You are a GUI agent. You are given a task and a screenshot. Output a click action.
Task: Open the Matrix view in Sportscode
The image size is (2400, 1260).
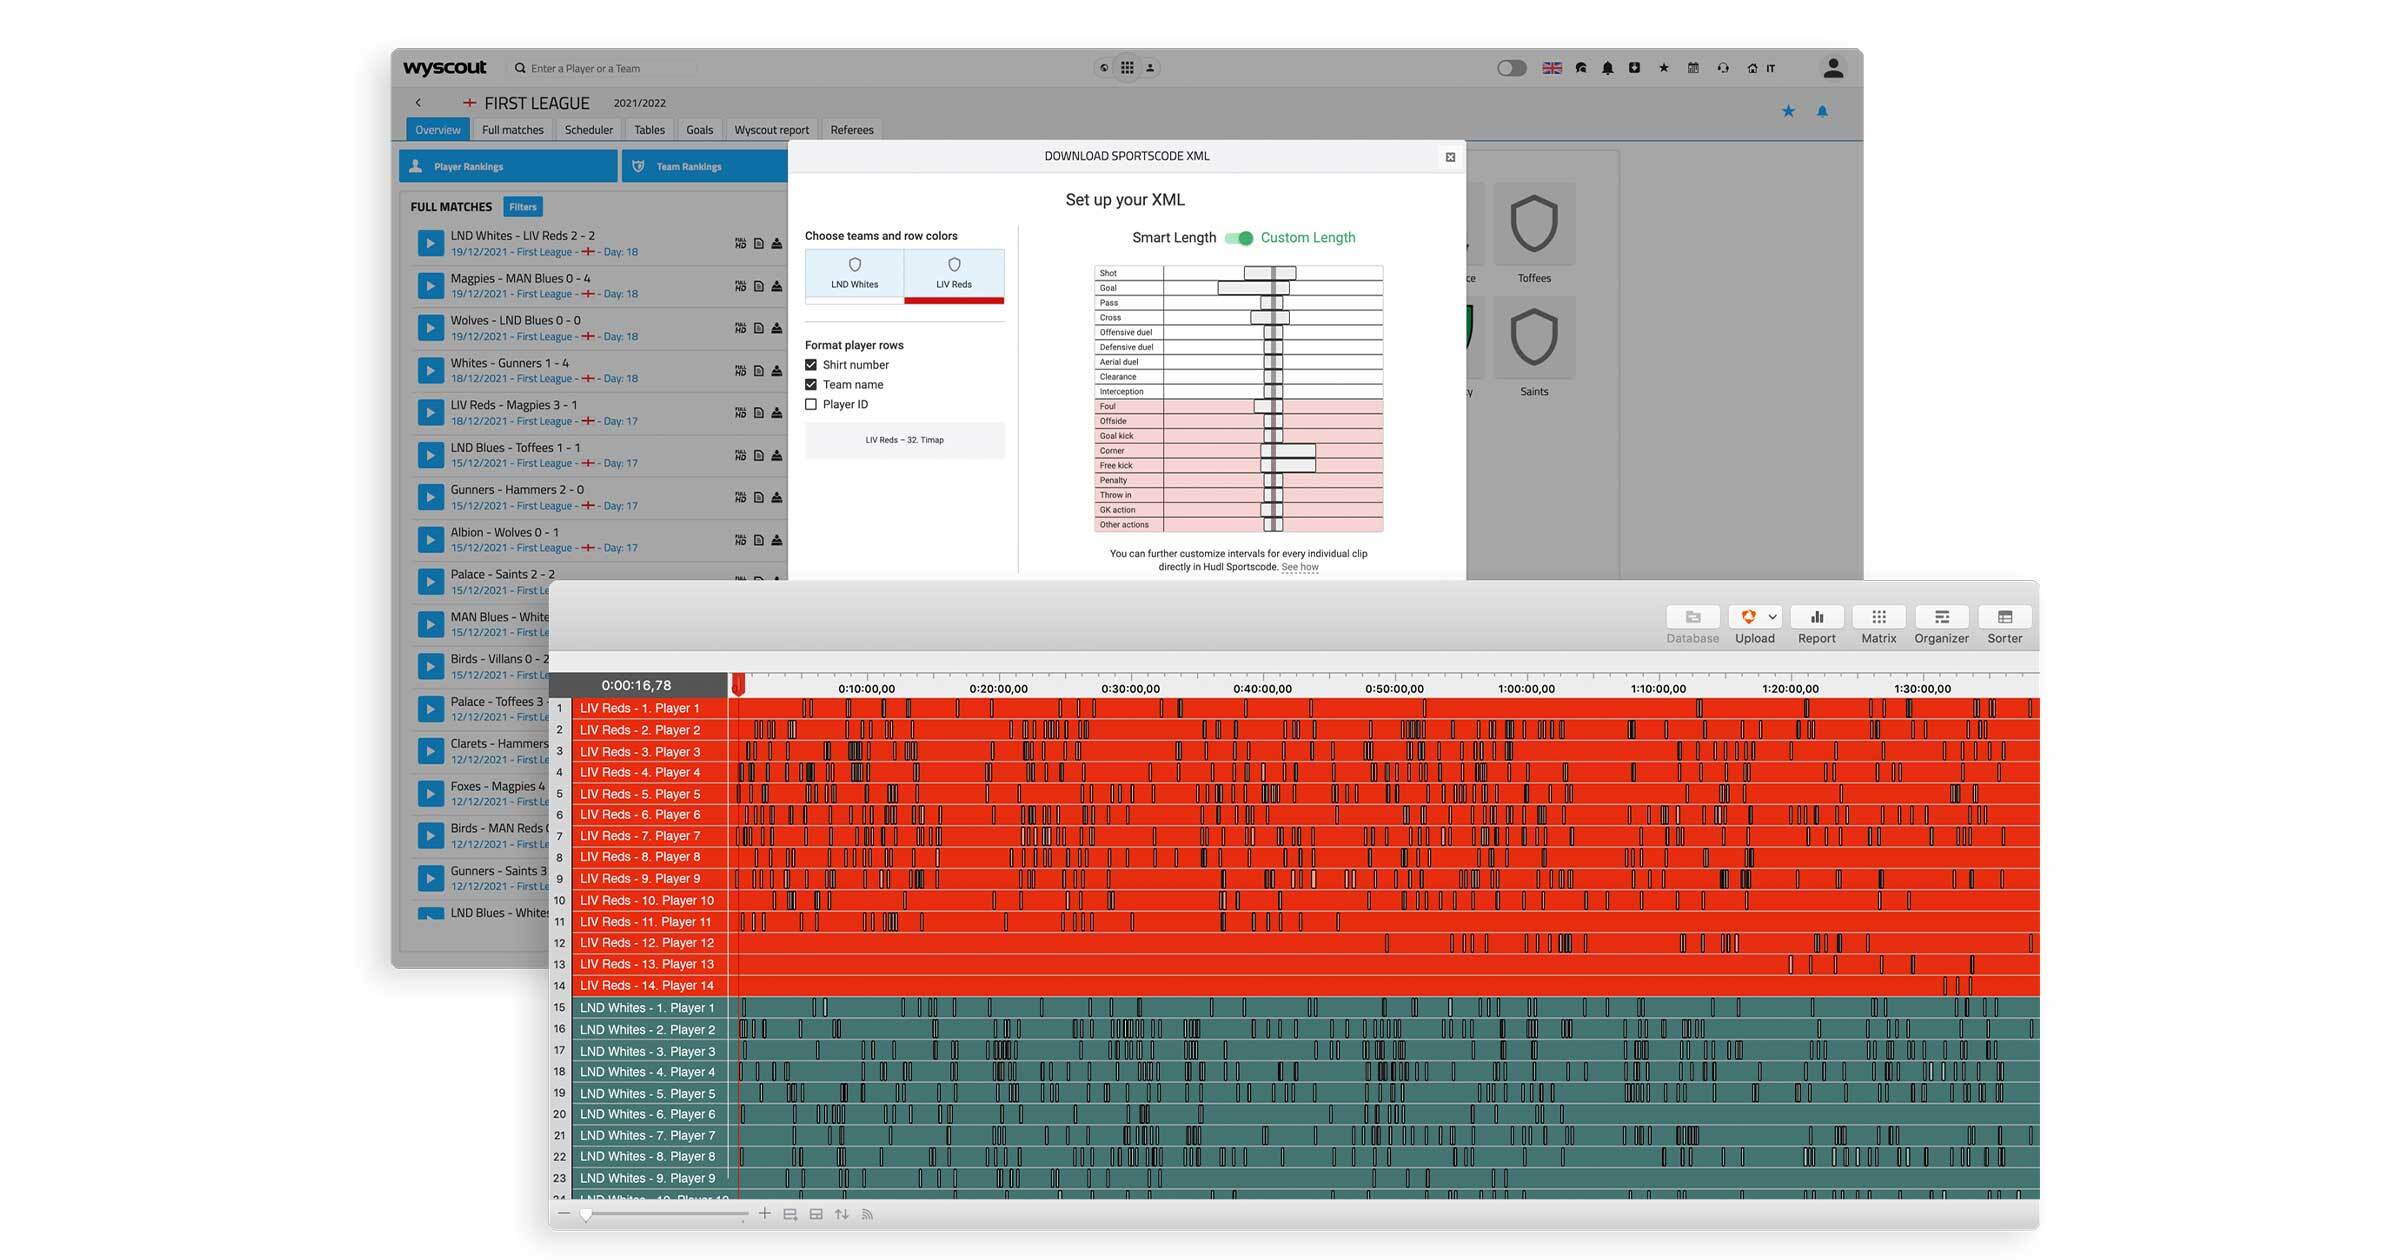tap(1878, 617)
